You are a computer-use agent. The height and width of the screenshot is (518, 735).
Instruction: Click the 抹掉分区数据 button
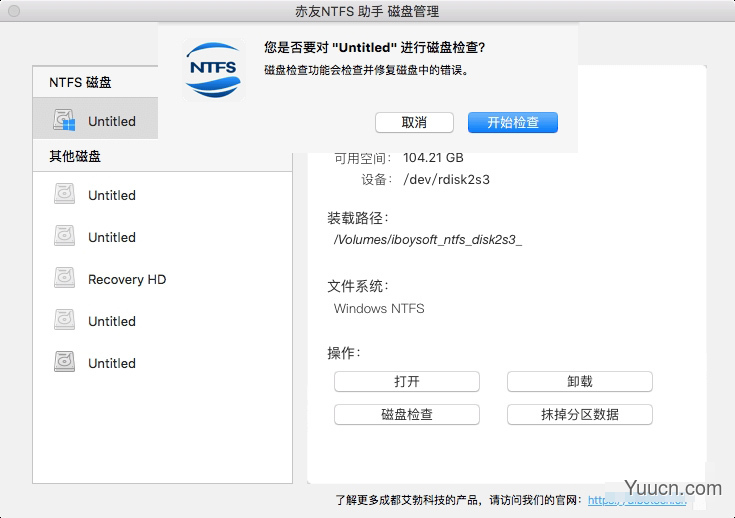pos(579,414)
